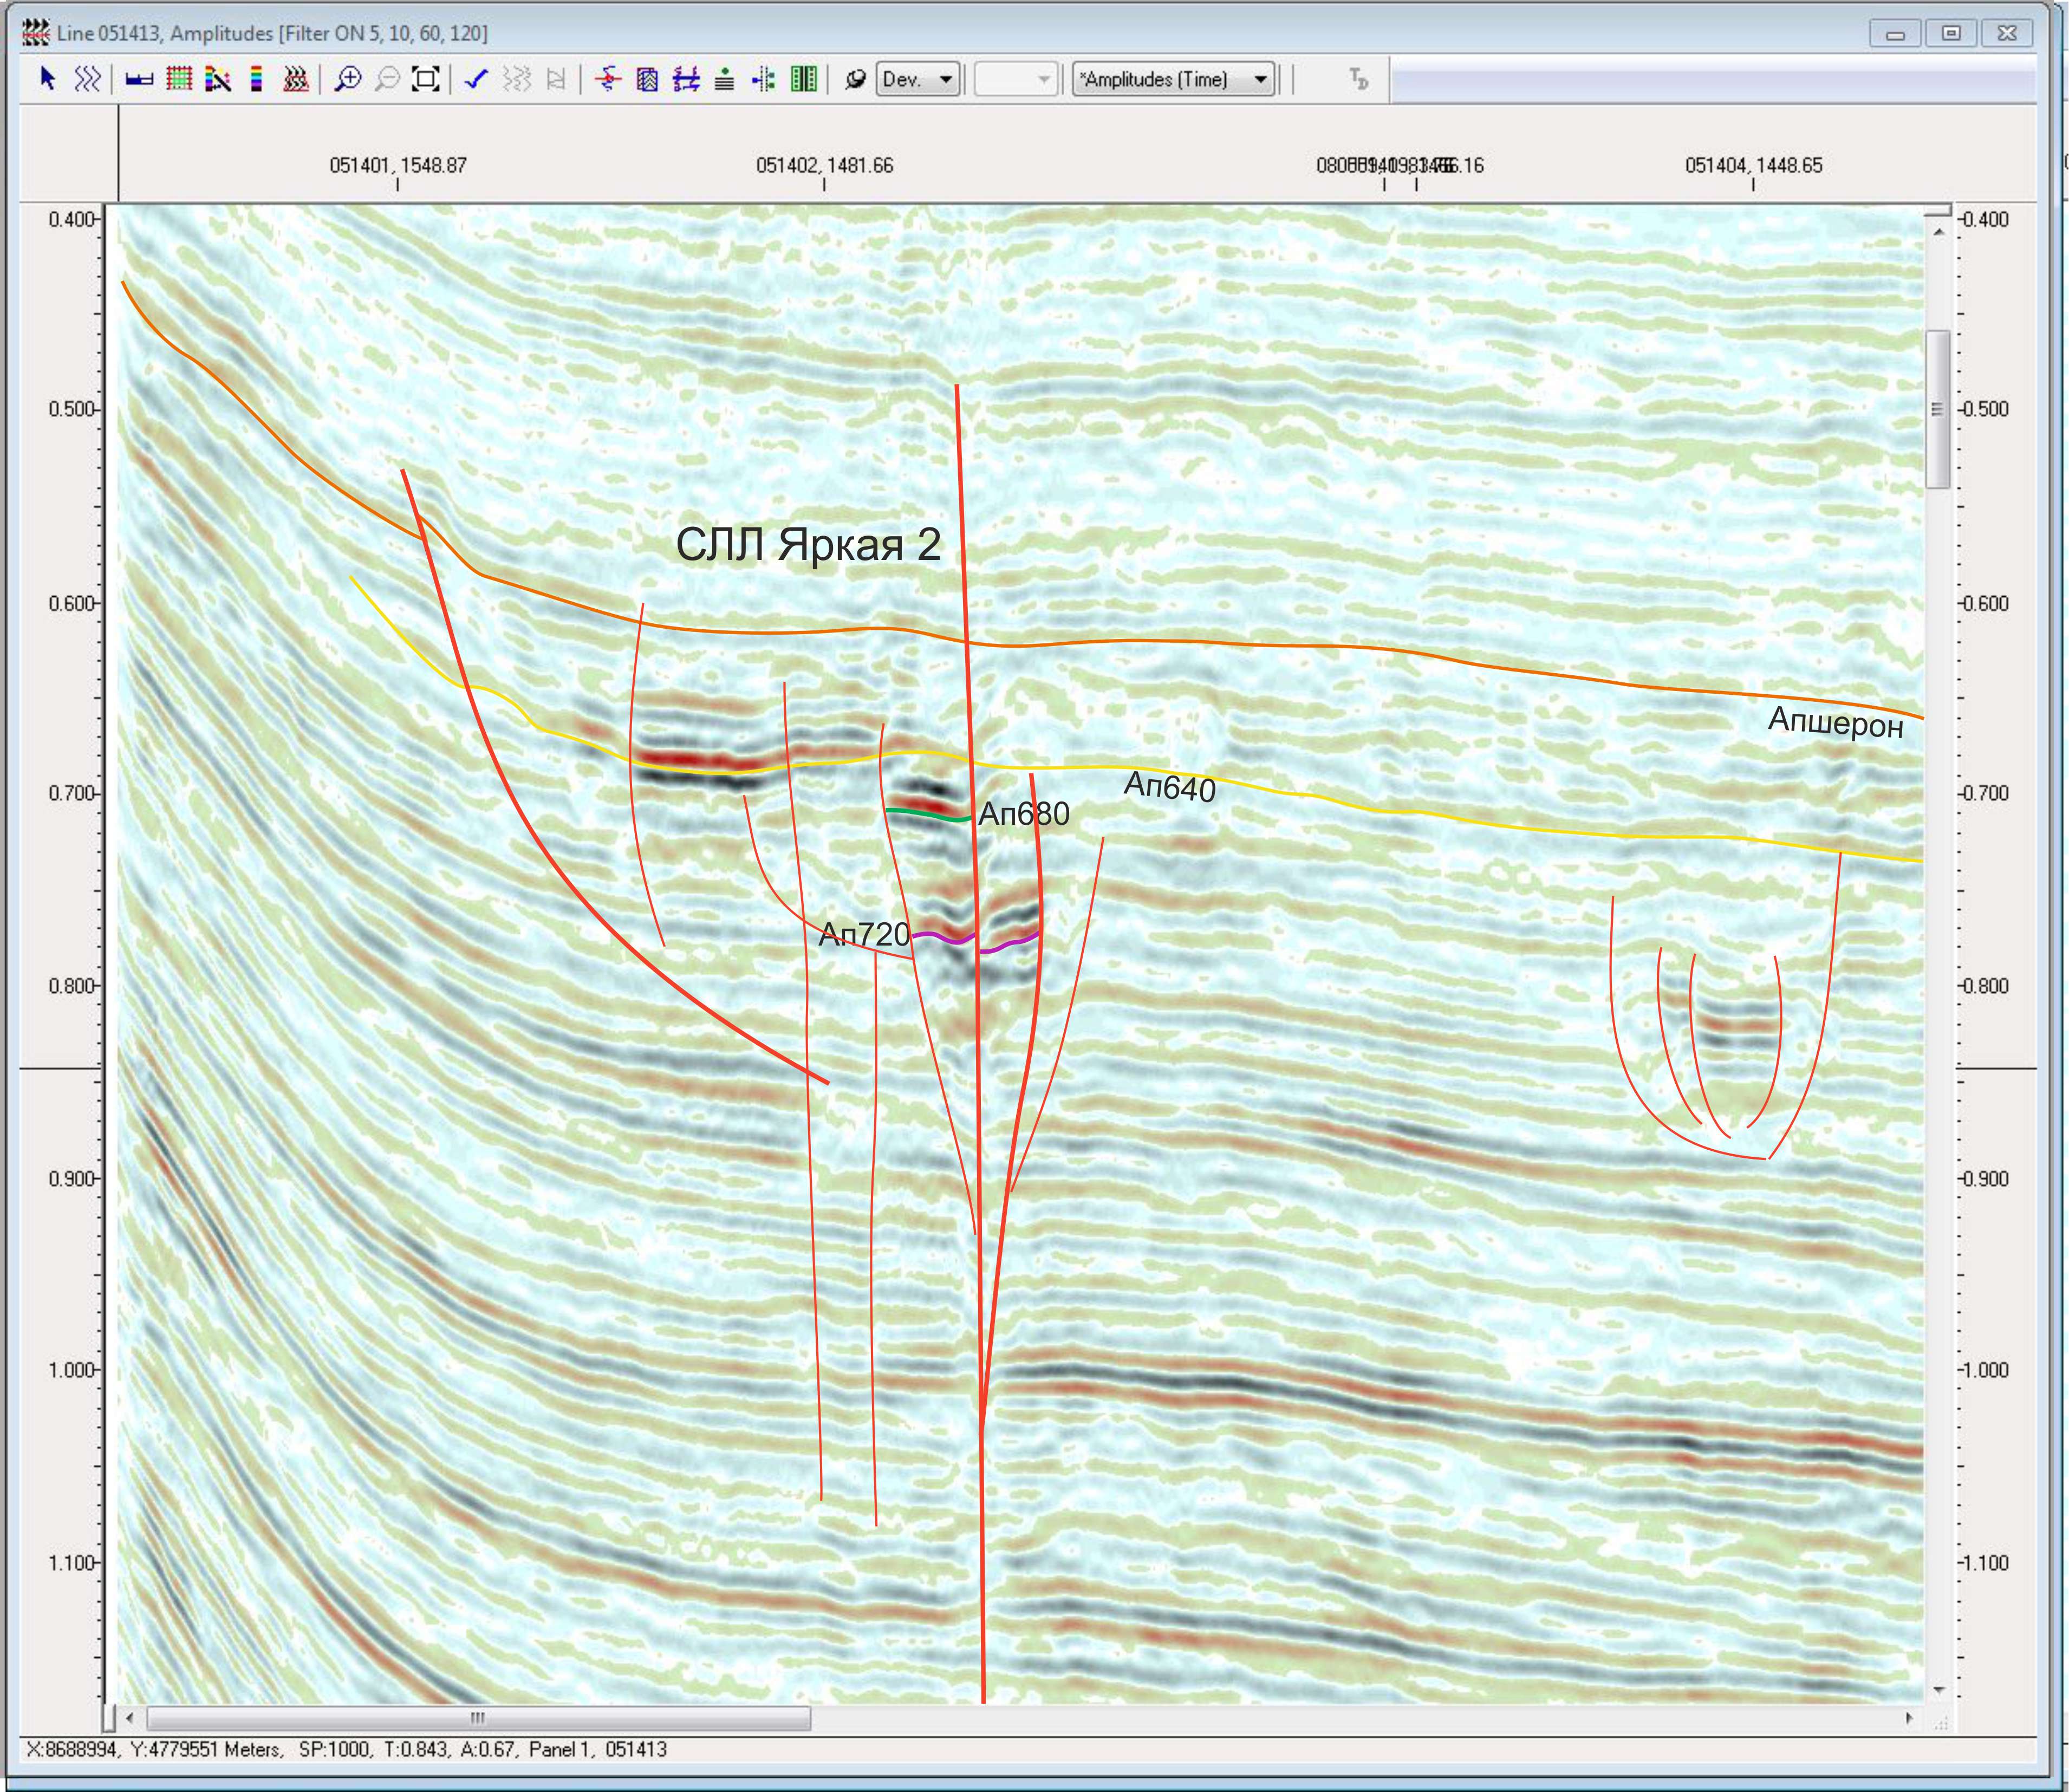Open the Amplitudes (Time) dropdown

tap(1174, 79)
